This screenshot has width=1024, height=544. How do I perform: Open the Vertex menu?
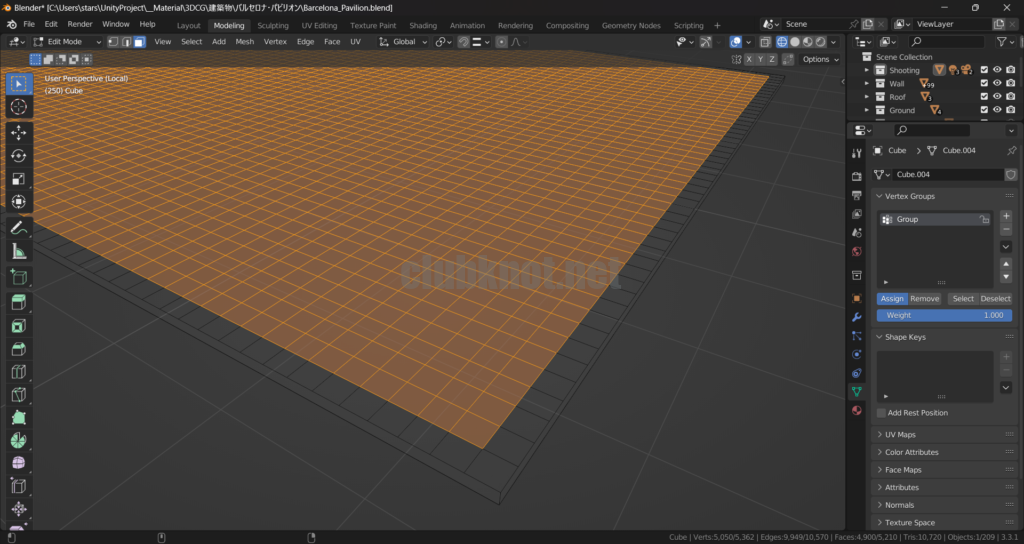pyautogui.click(x=275, y=42)
